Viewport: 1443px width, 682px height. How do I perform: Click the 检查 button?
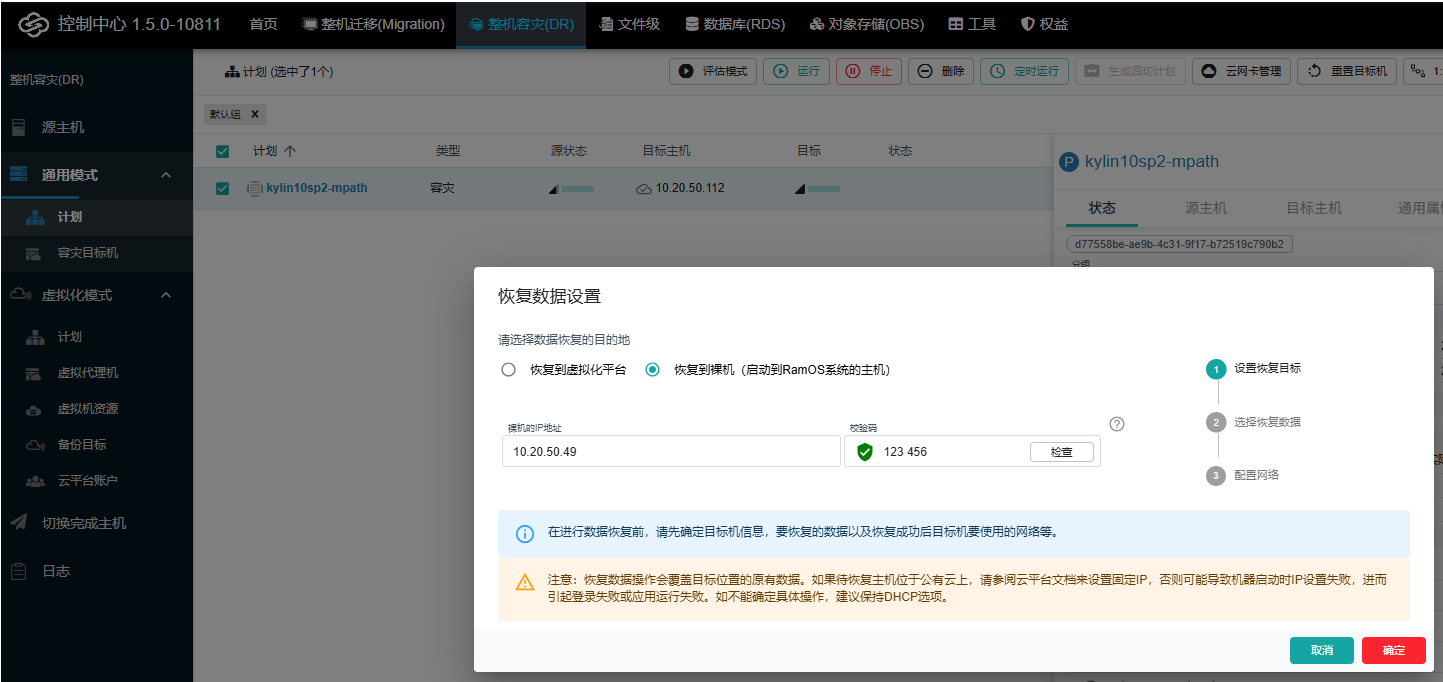(1061, 452)
